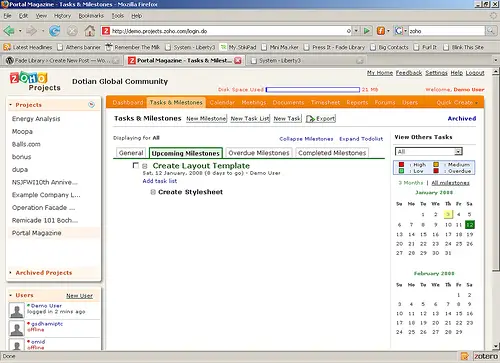Click the New Milestone button
The image size is (500, 363).
pyautogui.click(x=206, y=118)
